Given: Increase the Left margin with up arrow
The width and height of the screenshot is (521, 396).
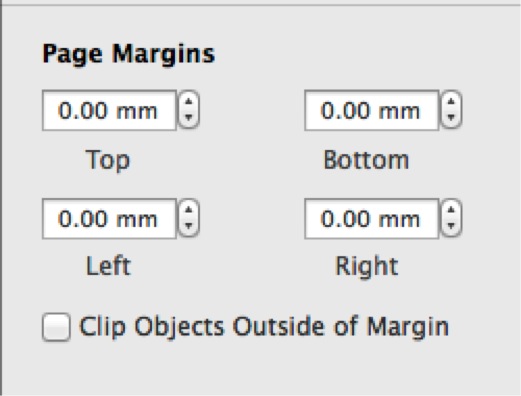Looking at the screenshot, I should (x=189, y=210).
